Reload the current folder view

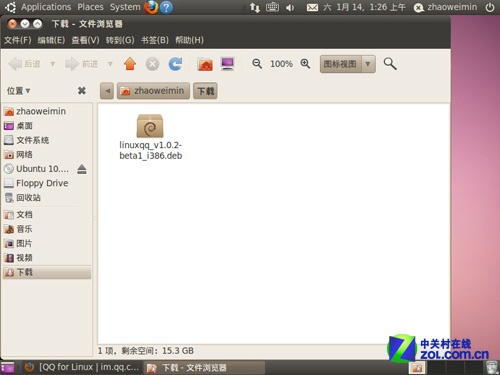[x=175, y=64]
